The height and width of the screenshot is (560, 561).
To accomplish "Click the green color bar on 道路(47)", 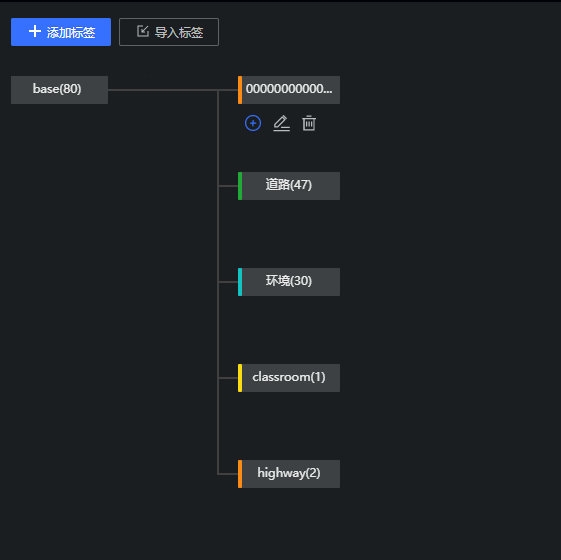I will 240,186.
